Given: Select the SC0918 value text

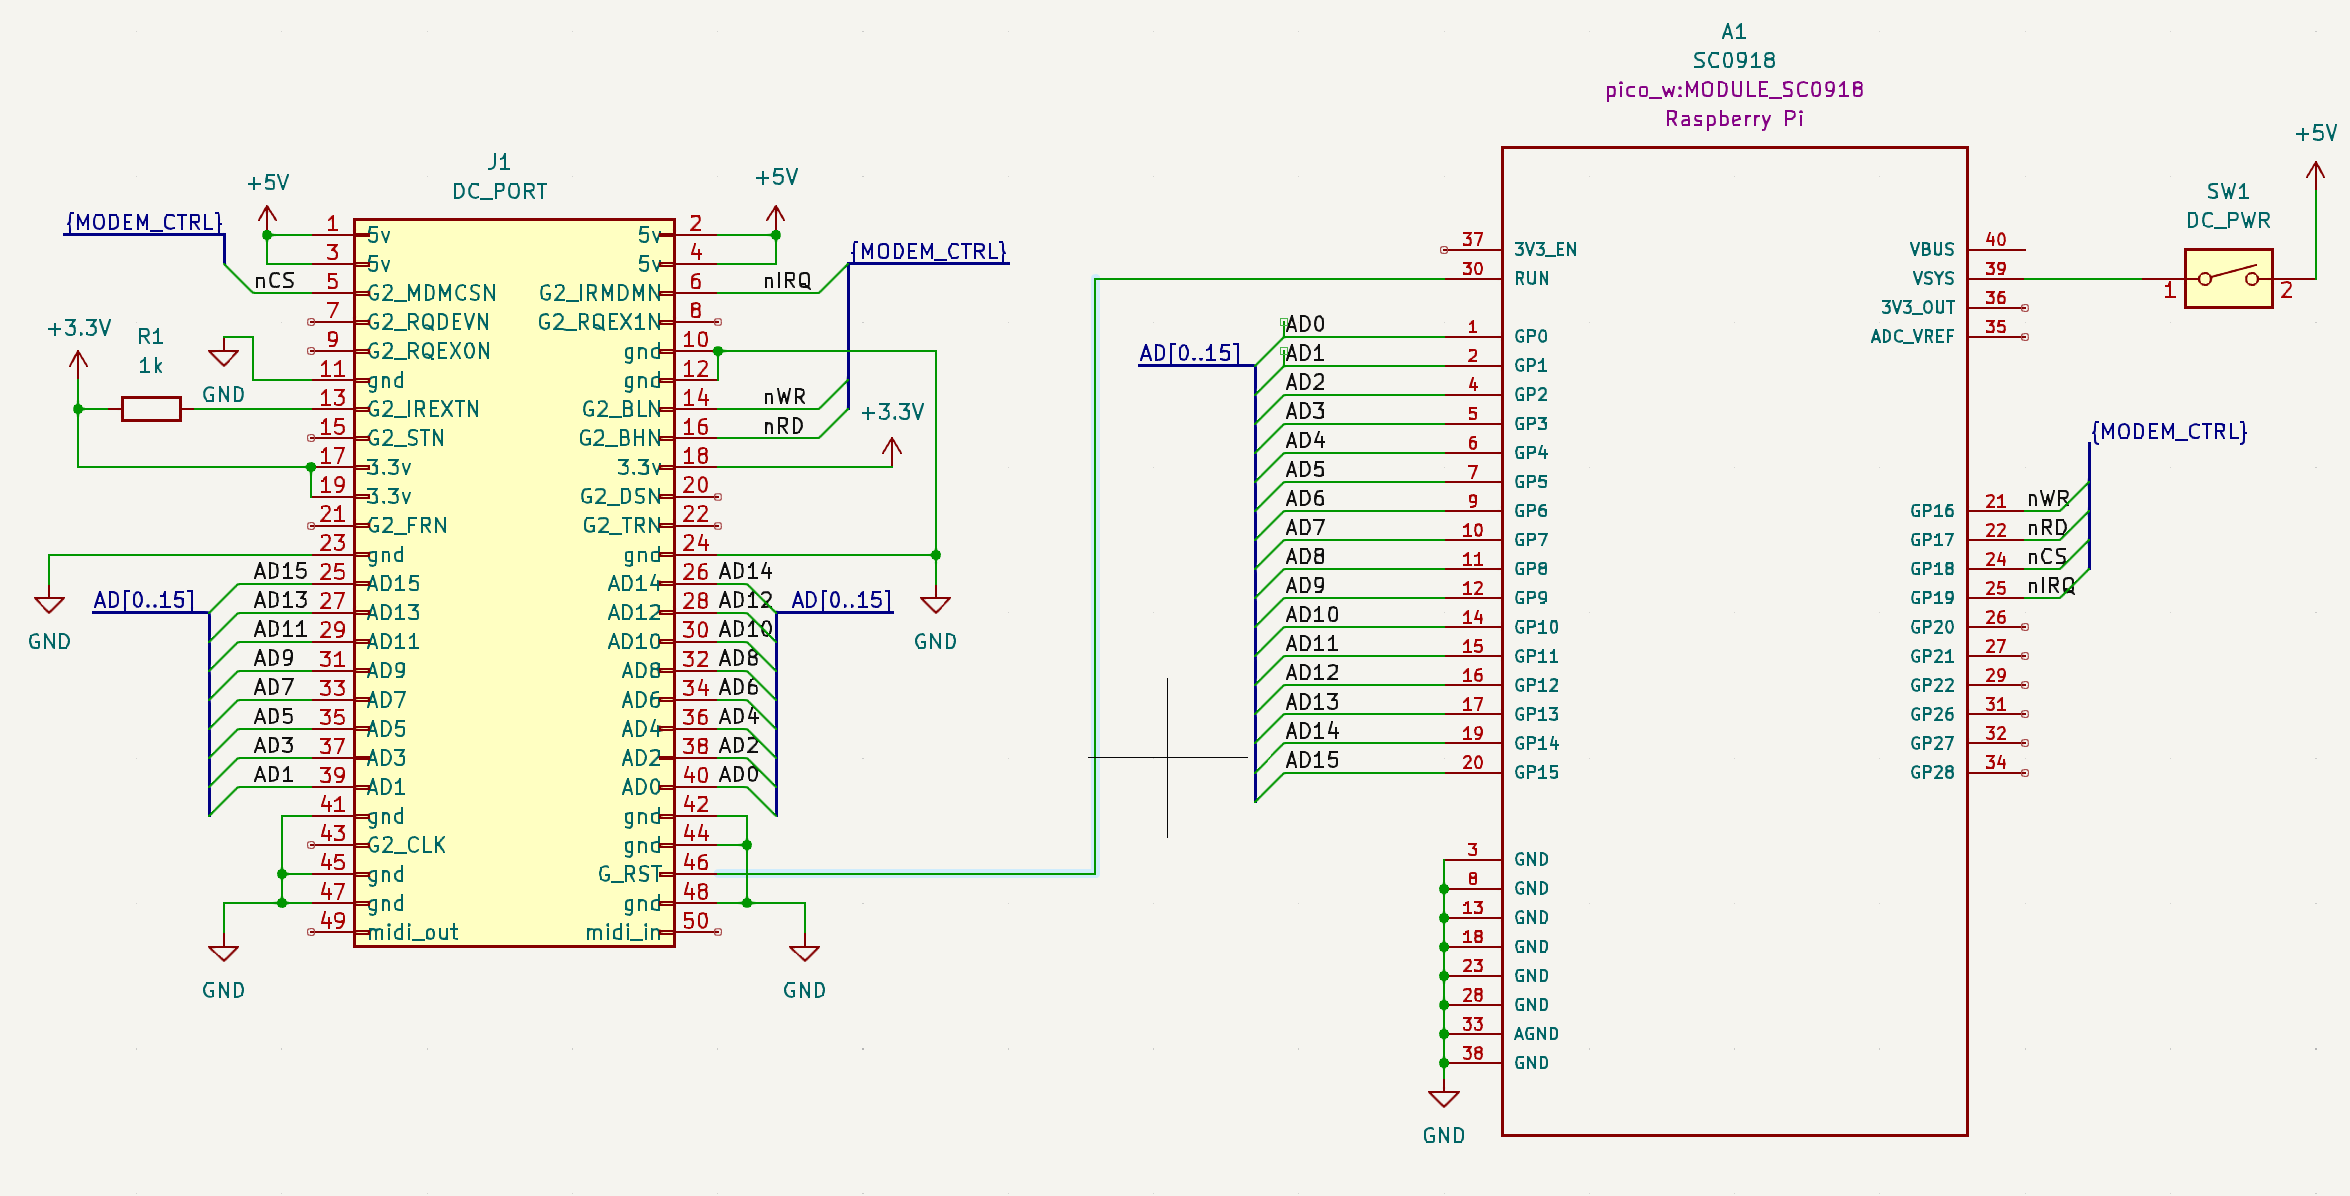Looking at the screenshot, I should [1734, 61].
